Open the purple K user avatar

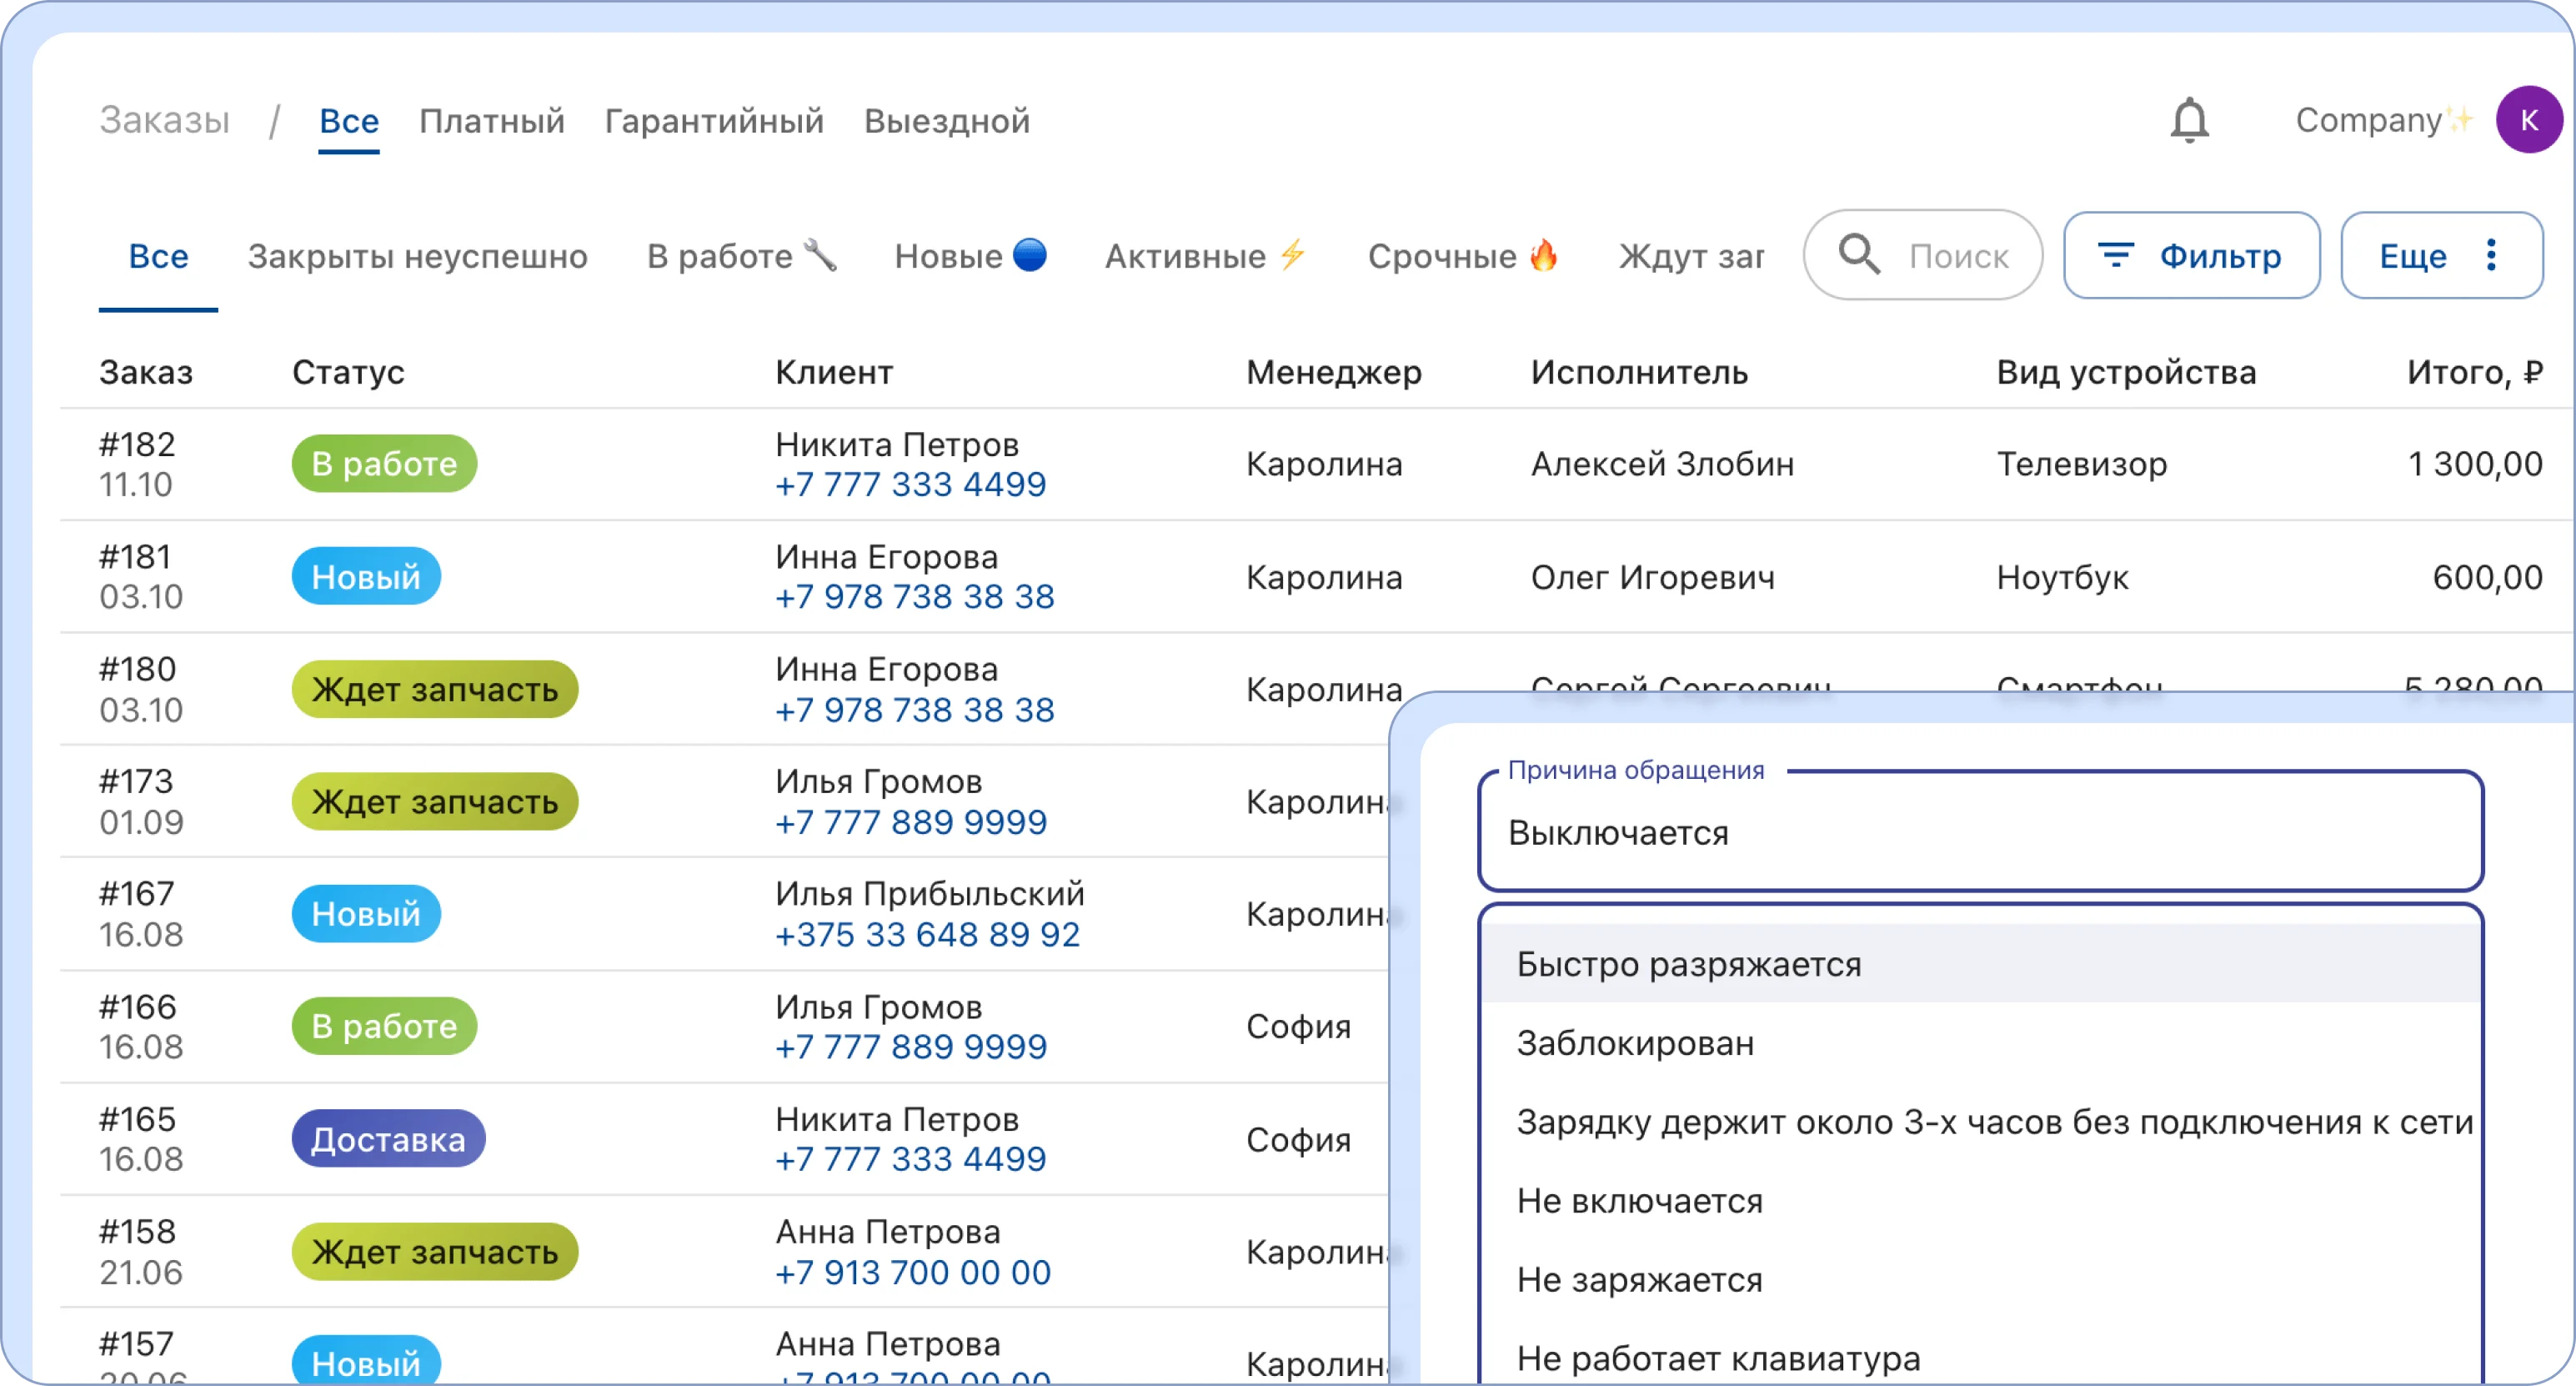(2528, 120)
